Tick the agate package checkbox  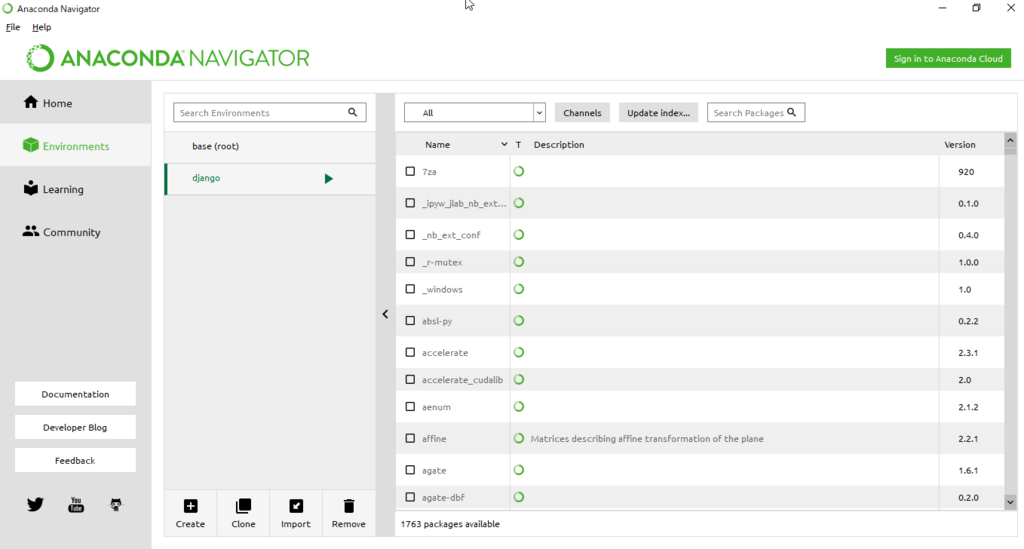(x=410, y=469)
